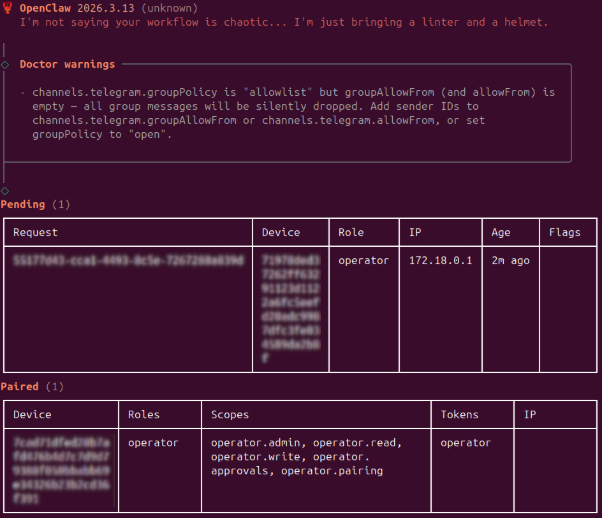
Task: Click the Role column header in Pending table
Action: click(351, 232)
